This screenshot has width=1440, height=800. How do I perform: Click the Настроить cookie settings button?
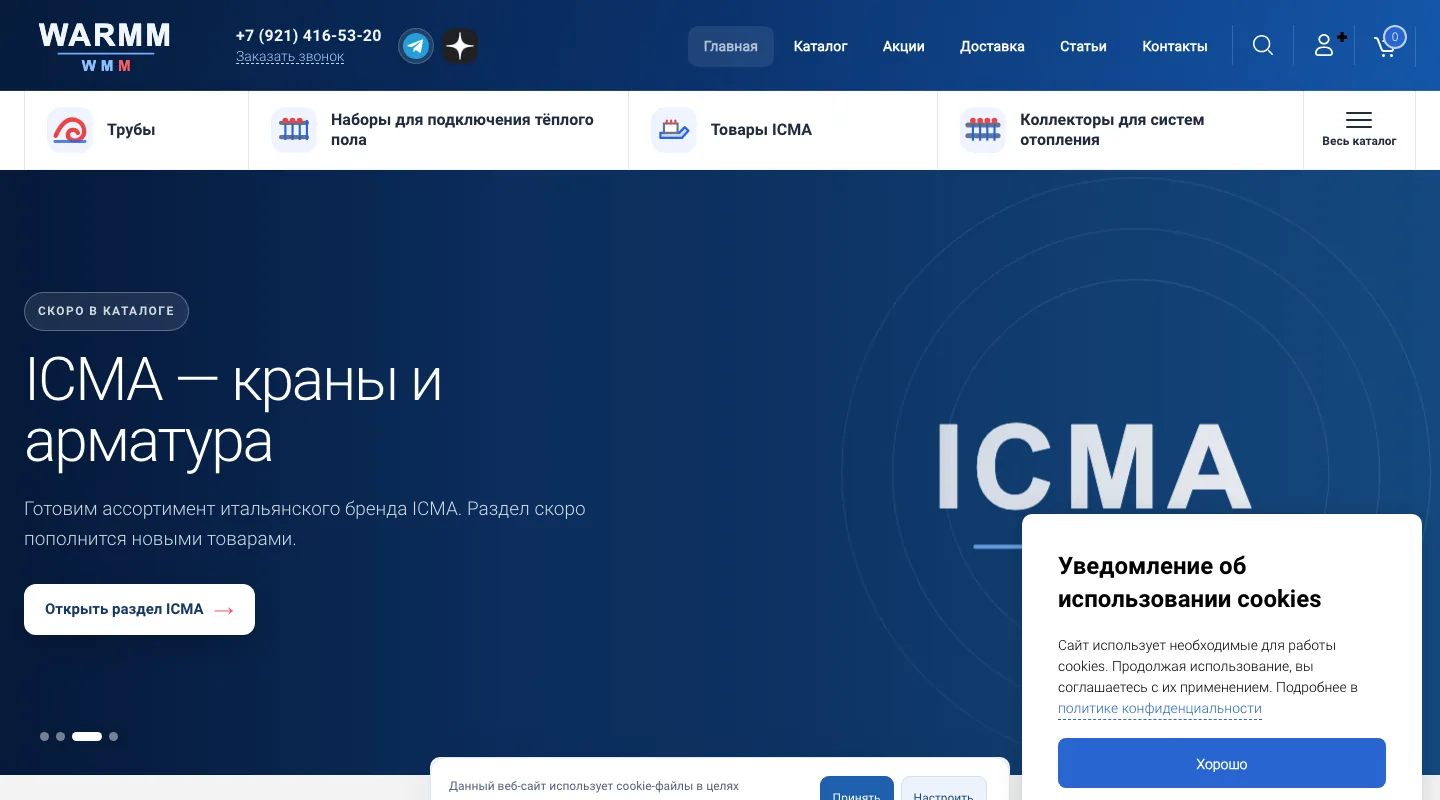pos(944,790)
